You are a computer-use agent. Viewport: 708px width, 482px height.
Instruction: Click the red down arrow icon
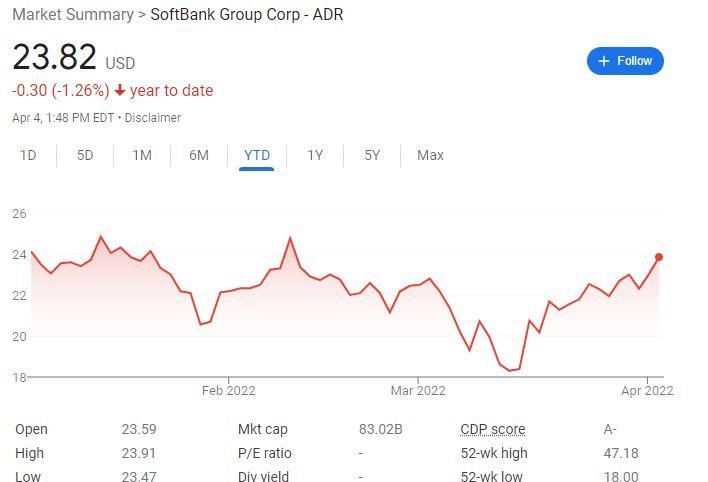120,91
